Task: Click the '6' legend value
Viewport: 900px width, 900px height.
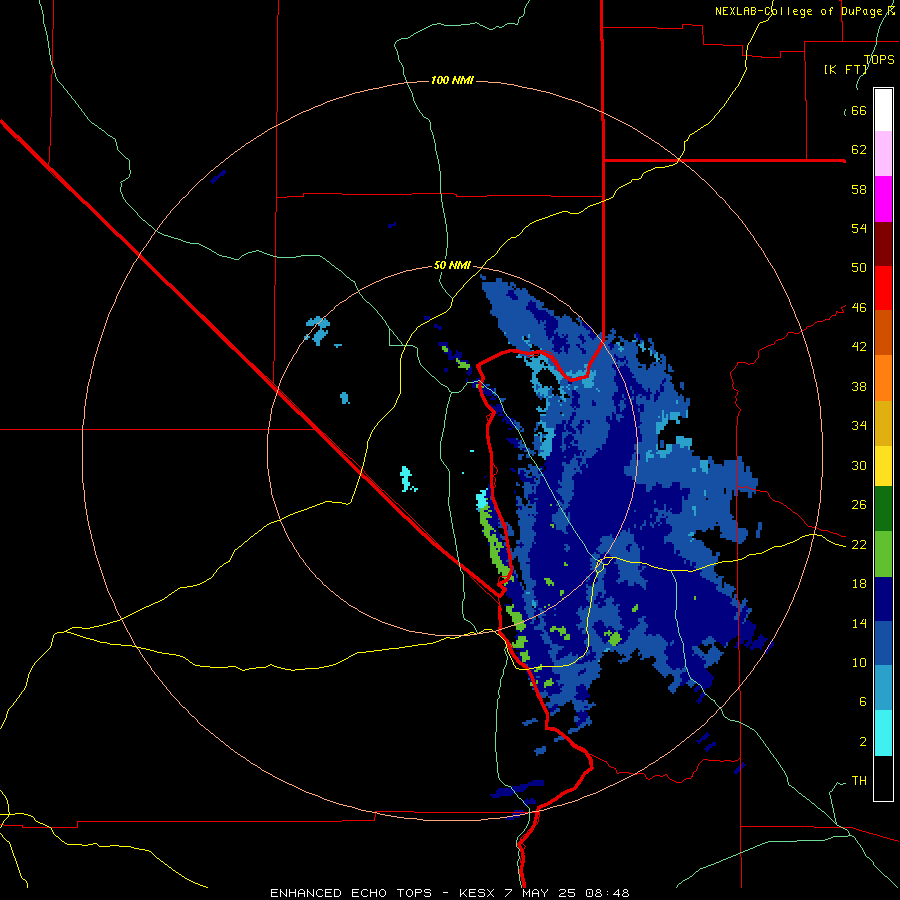Action: [863, 701]
